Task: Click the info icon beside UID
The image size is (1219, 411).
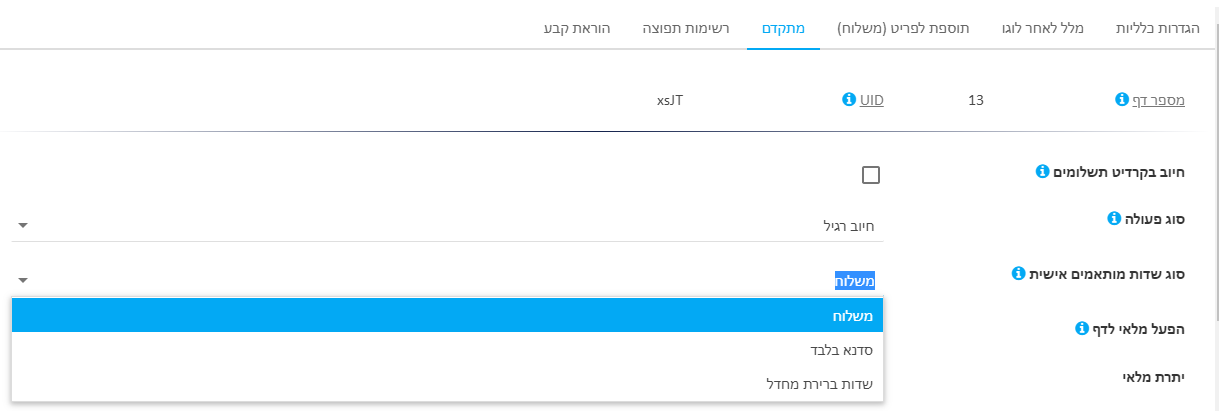Action: coord(849,100)
